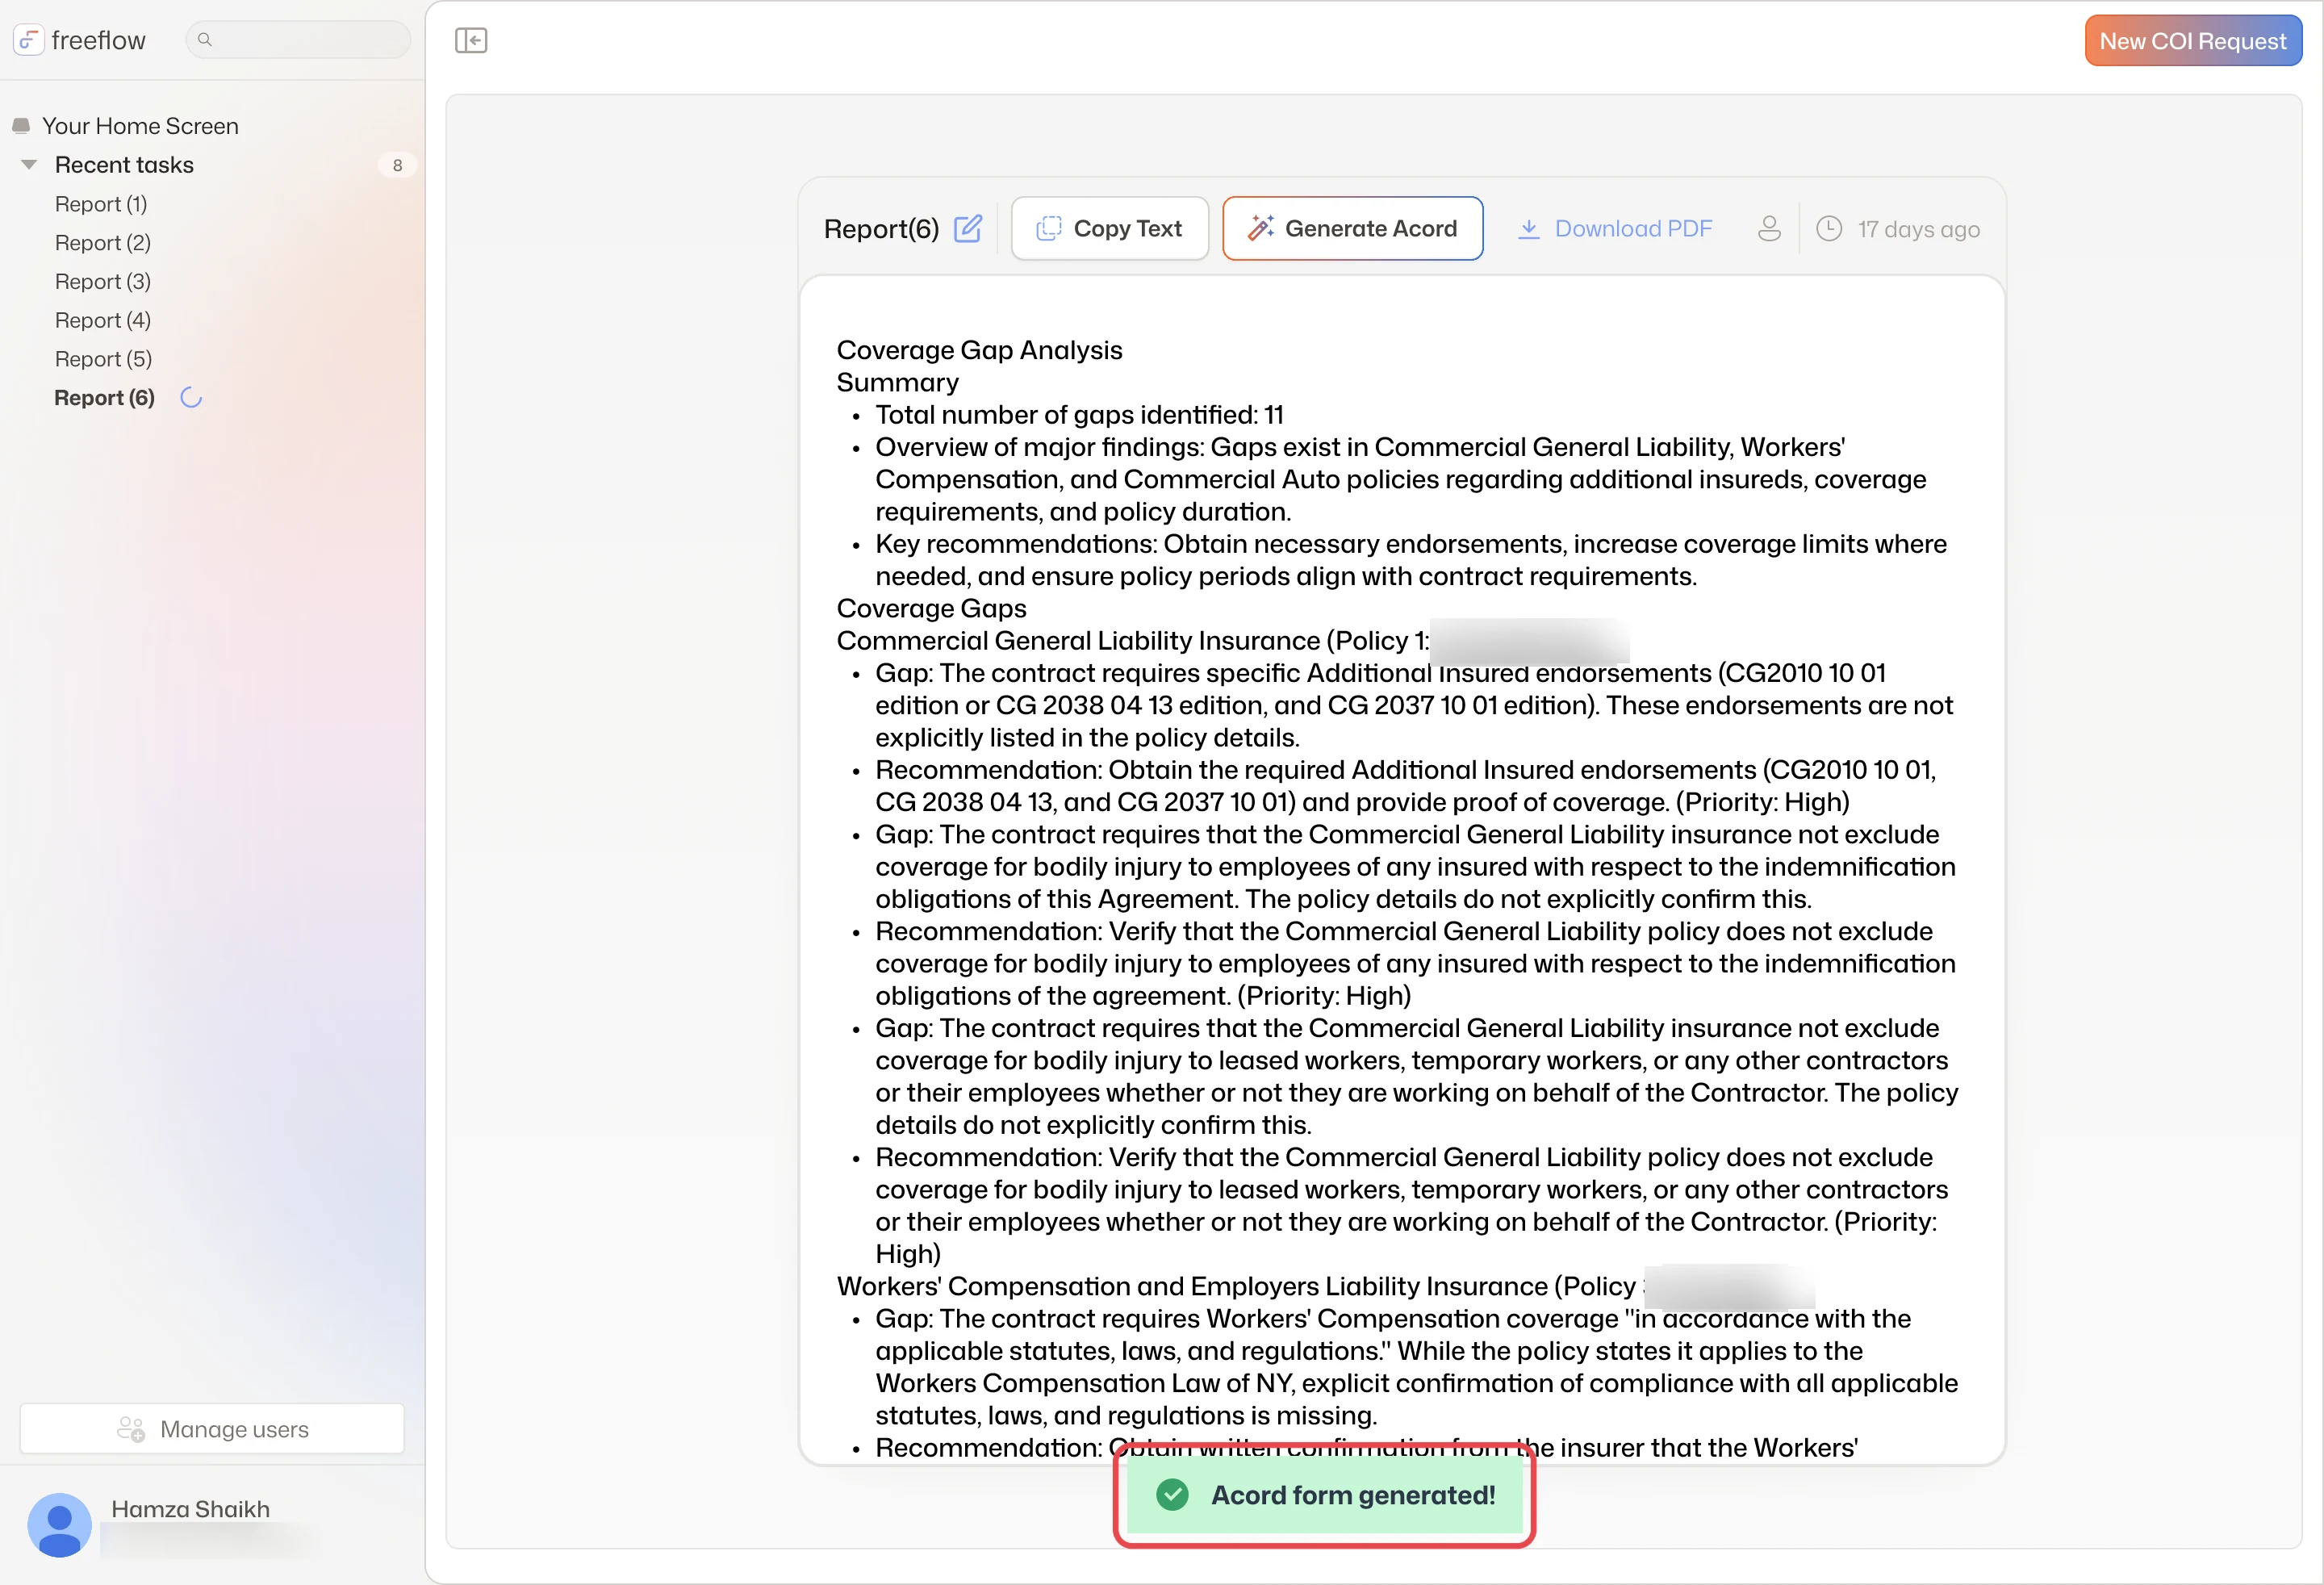This screenshot has width=2324, height=1585.
Task: Click the Manage users button
Action: [x=212, y=1429]
